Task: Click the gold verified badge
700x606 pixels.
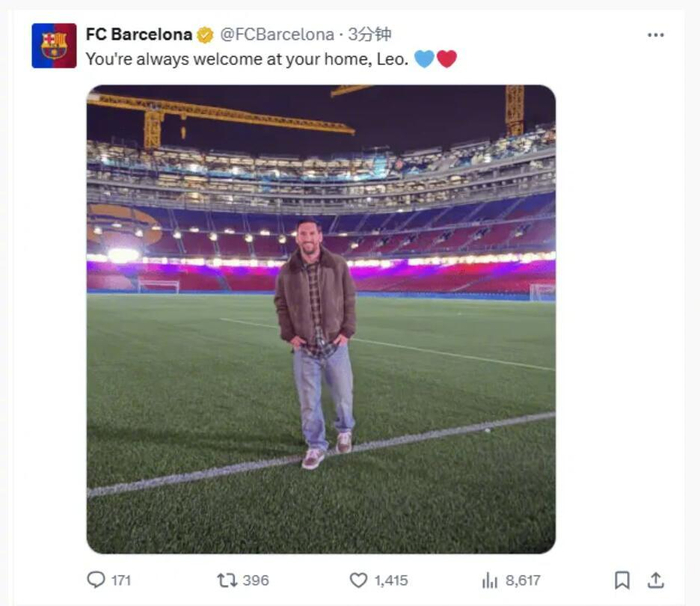Action: [205, 35]
